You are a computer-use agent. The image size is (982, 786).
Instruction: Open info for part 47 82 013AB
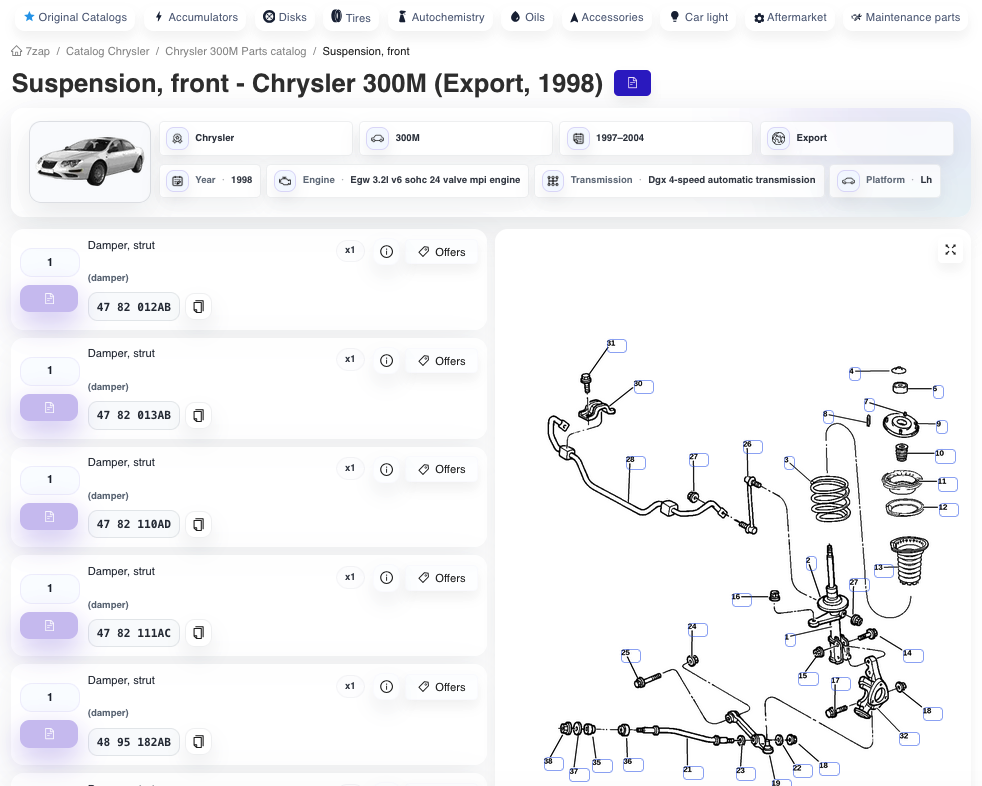[386, 361]
